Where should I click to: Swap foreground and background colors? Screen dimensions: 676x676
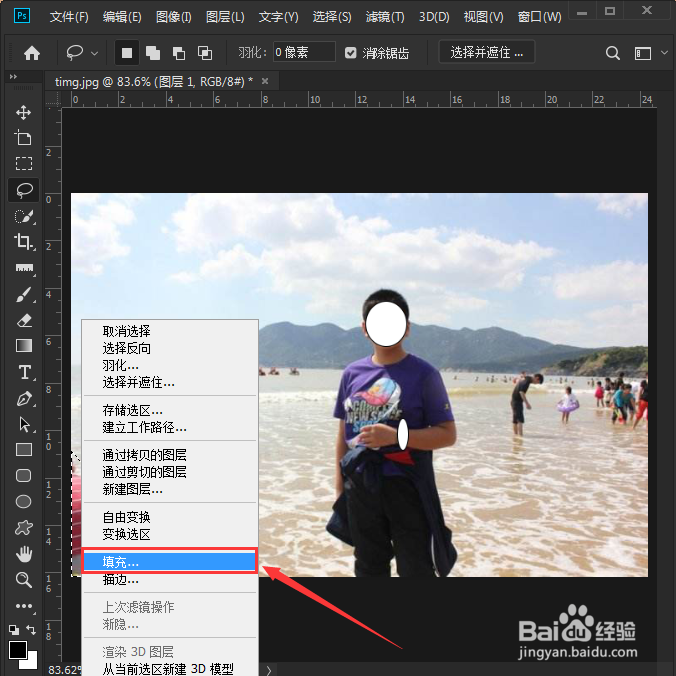tap(31, 629)
